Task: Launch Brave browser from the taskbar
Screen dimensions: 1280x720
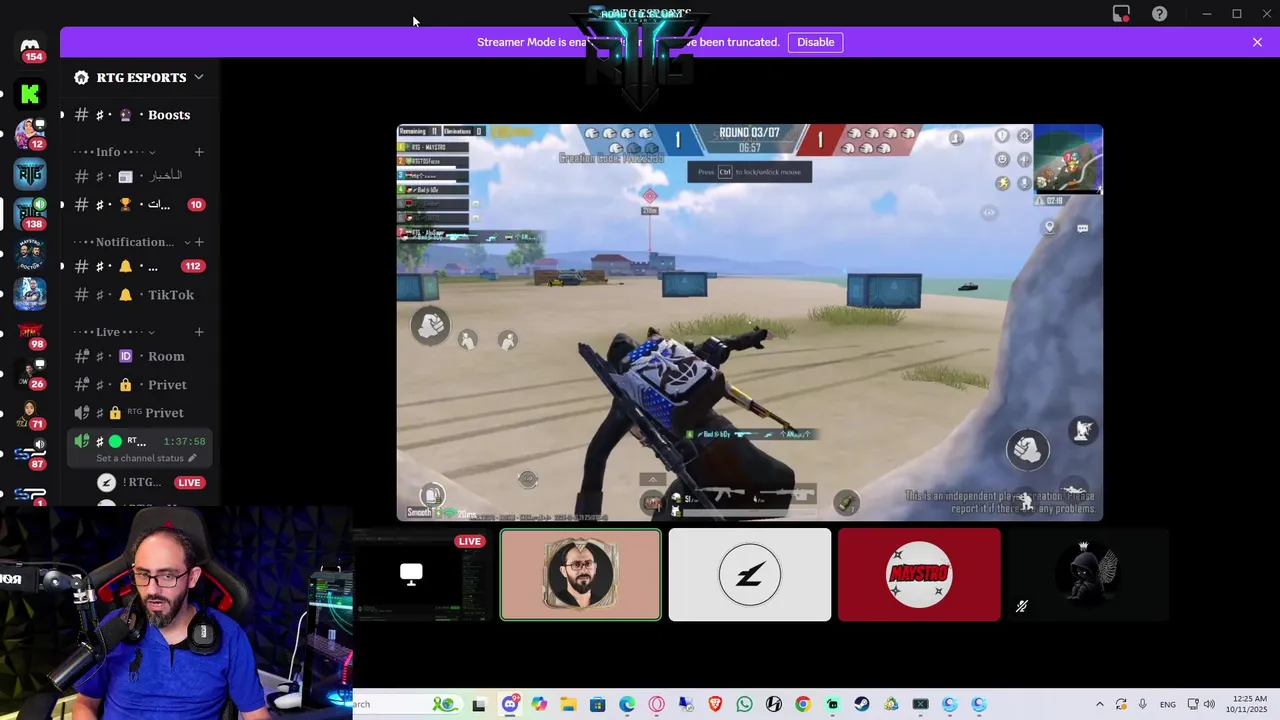Action: point(715,705)
